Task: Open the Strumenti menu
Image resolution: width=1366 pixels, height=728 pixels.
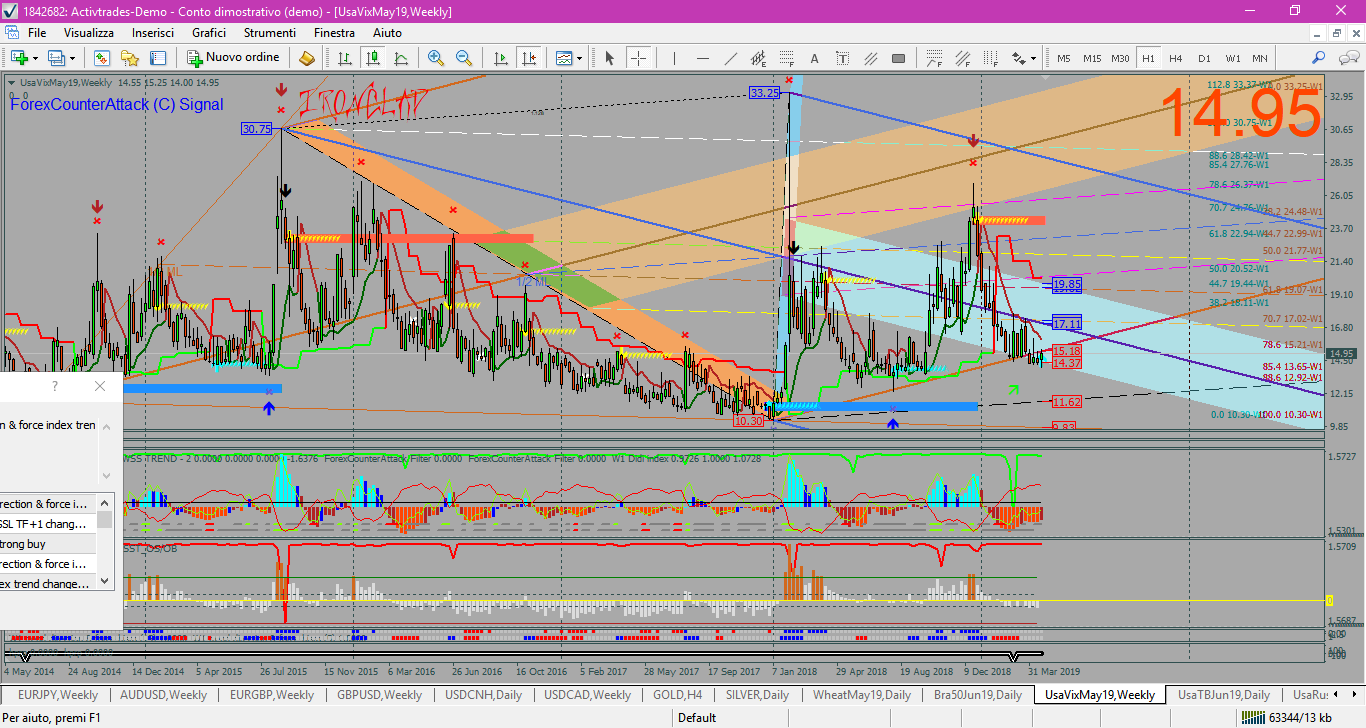Action: coord(269,33)
